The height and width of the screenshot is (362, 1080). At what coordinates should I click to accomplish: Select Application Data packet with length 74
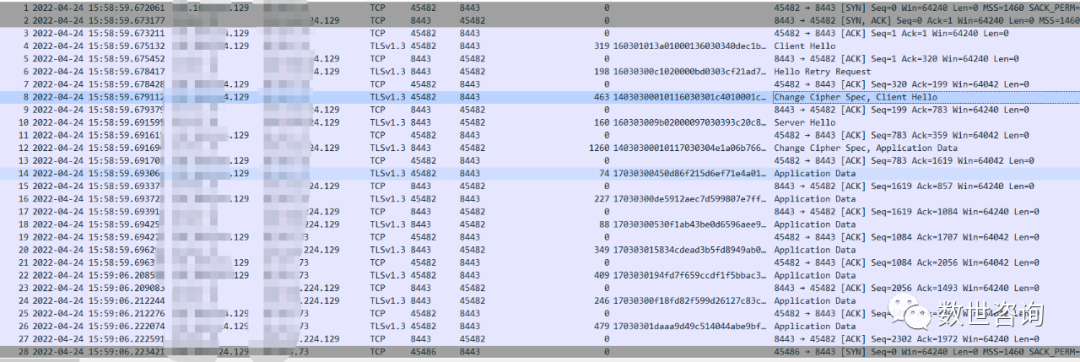click(x=540, y=173)
